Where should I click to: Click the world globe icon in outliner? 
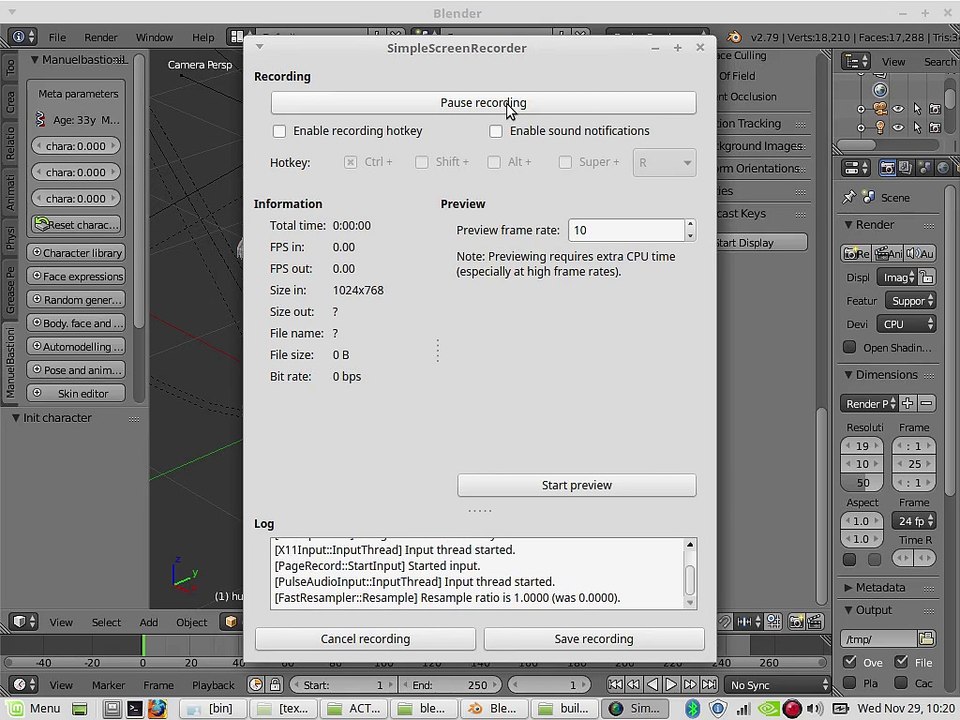point(880,90)
